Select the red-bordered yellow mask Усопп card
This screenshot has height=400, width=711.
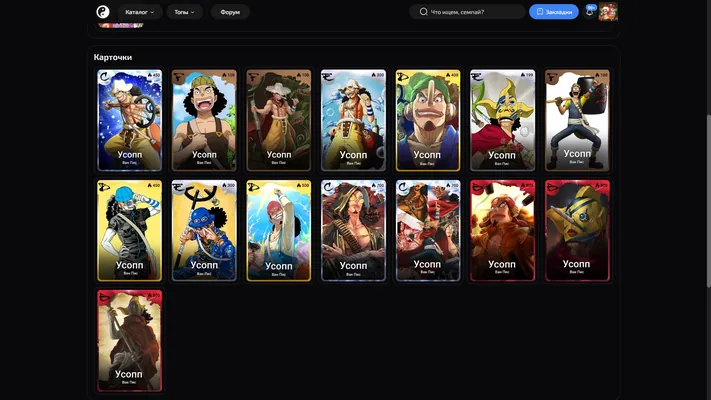pyautogui.click(x=577, y=230)
